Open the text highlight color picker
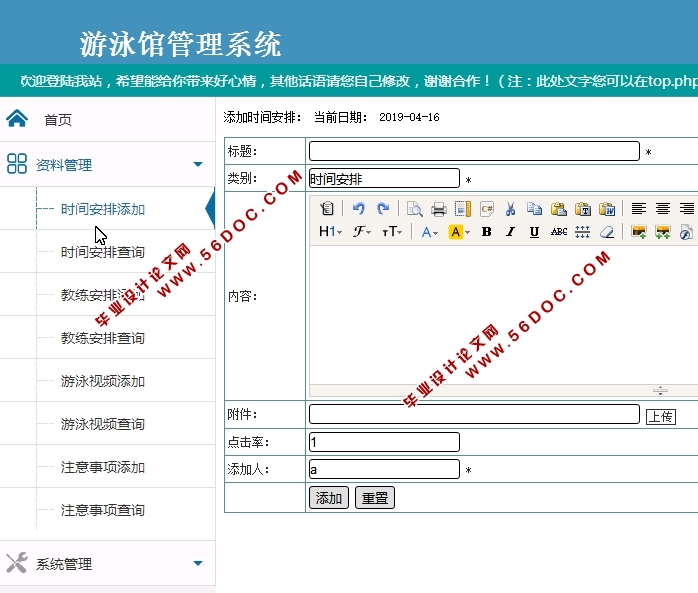The image size is (698, 593). pyautogui.click(x=458, y=232)
